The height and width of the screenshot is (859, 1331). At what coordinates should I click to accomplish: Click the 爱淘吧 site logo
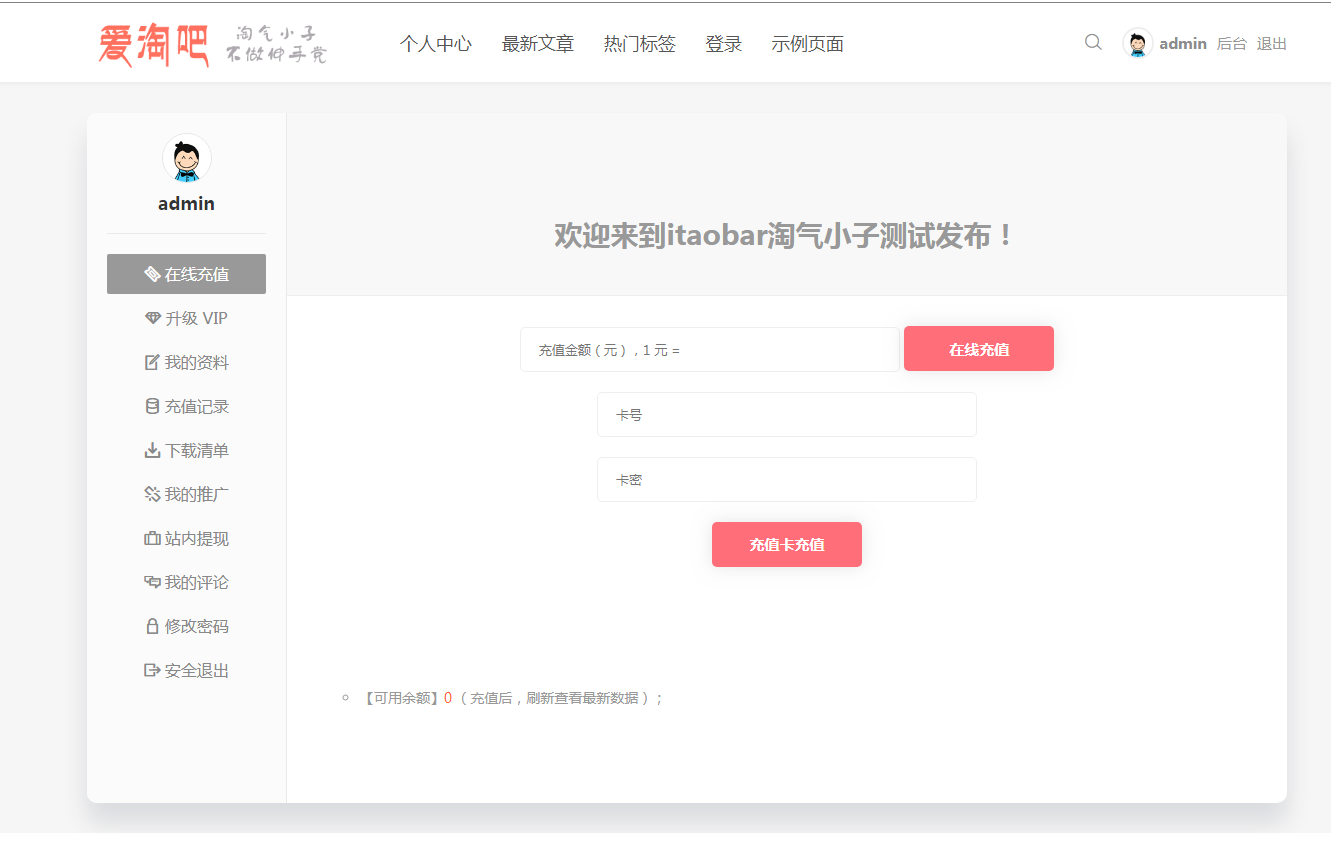(153, 44)
